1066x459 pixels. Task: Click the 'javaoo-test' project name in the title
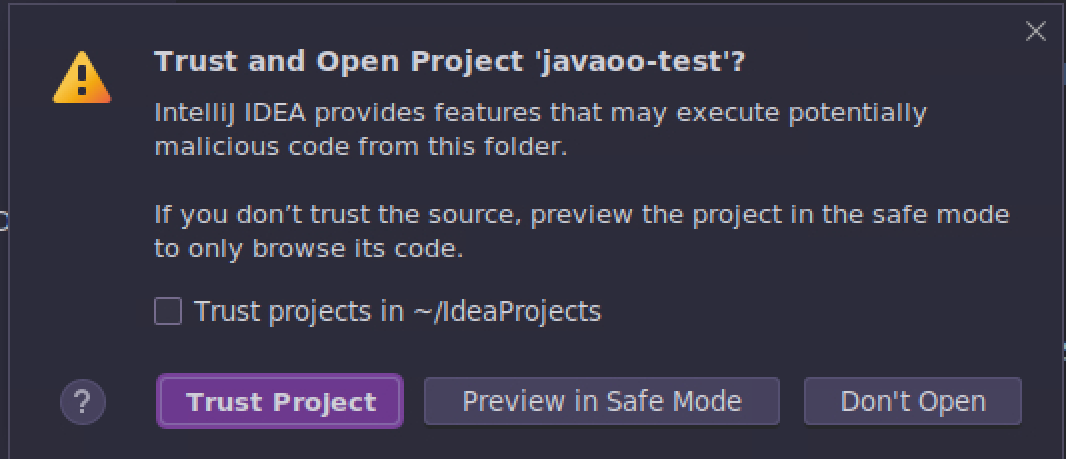pos(633,62)
